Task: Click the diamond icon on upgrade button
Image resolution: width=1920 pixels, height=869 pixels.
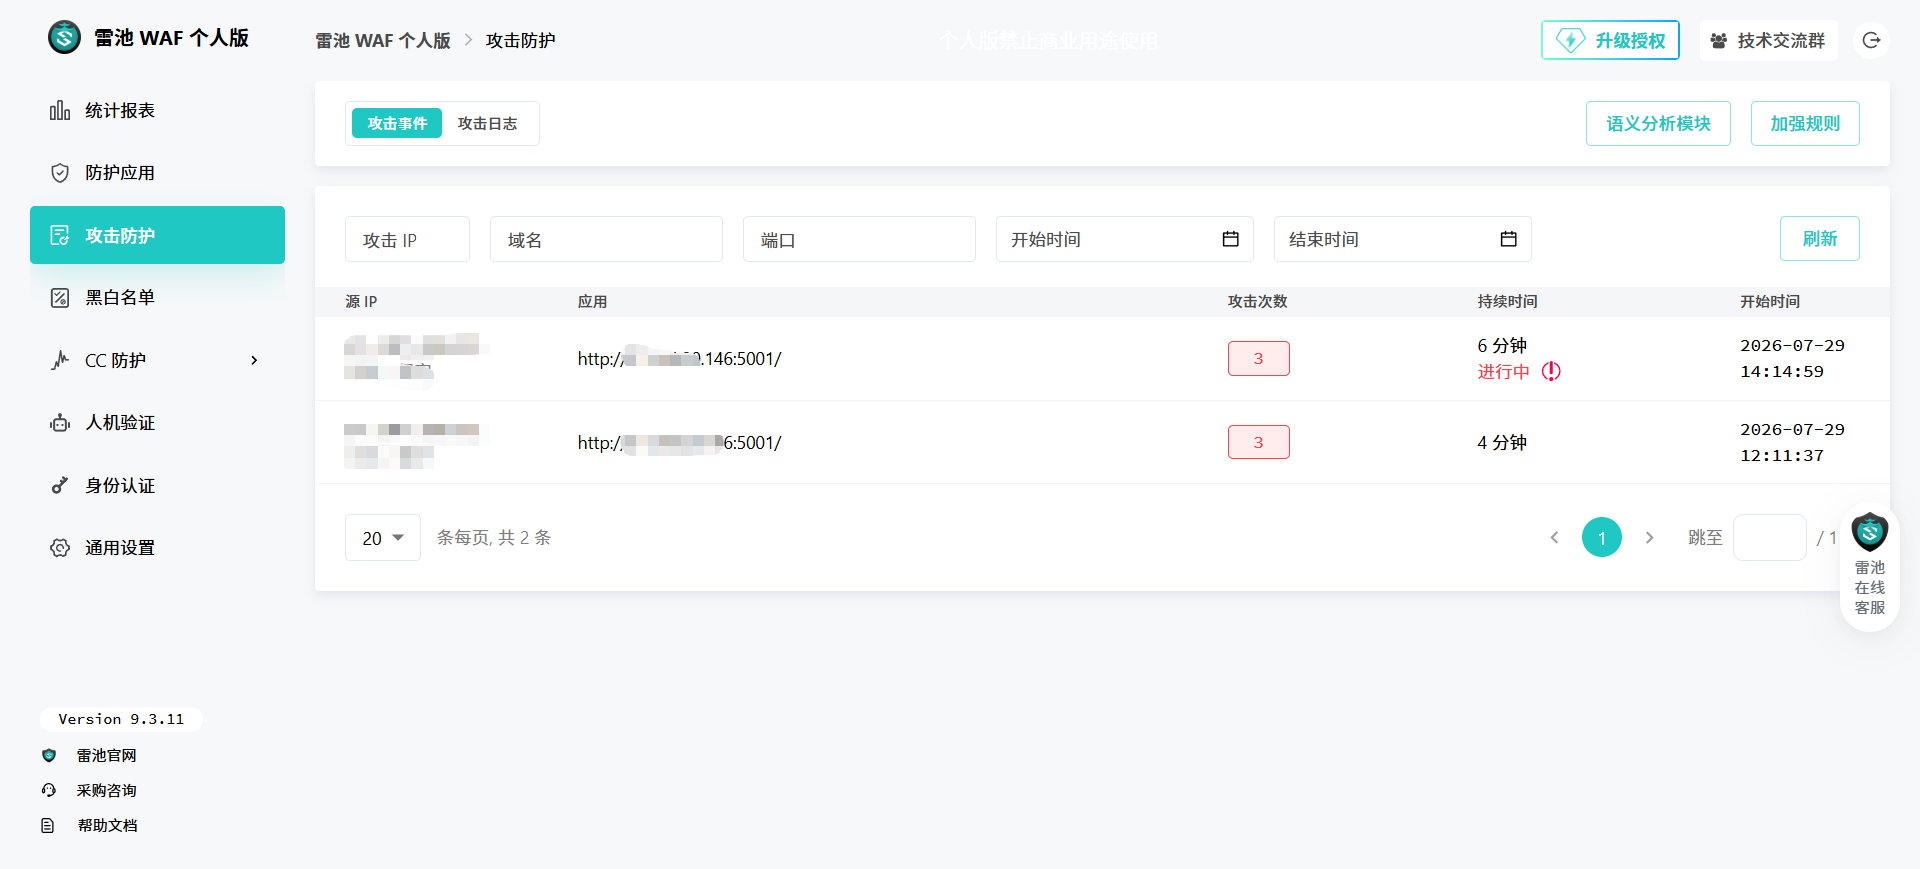Action: 1570,40
